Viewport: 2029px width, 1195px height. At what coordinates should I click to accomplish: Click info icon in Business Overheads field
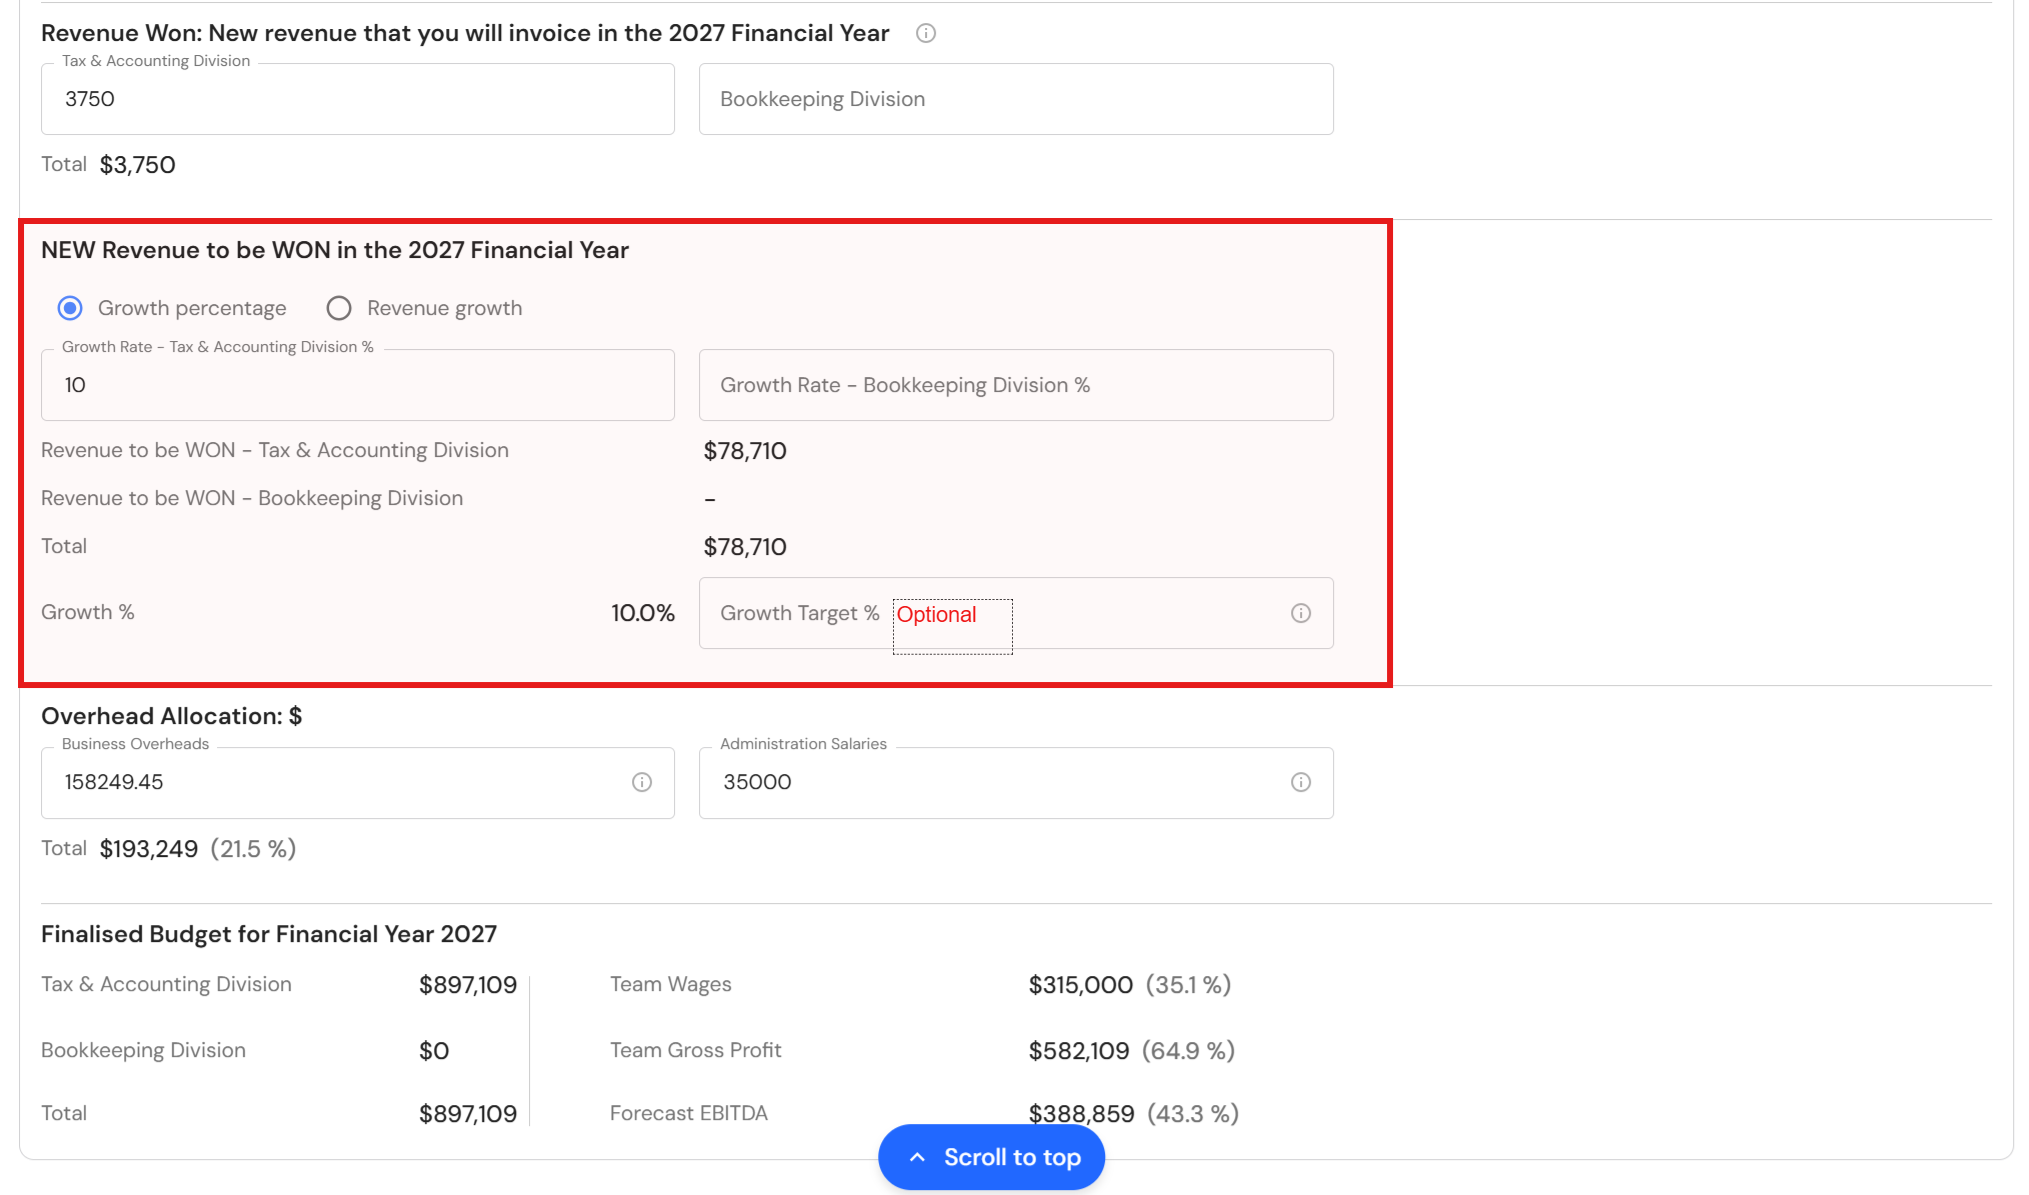coord(642,782)
